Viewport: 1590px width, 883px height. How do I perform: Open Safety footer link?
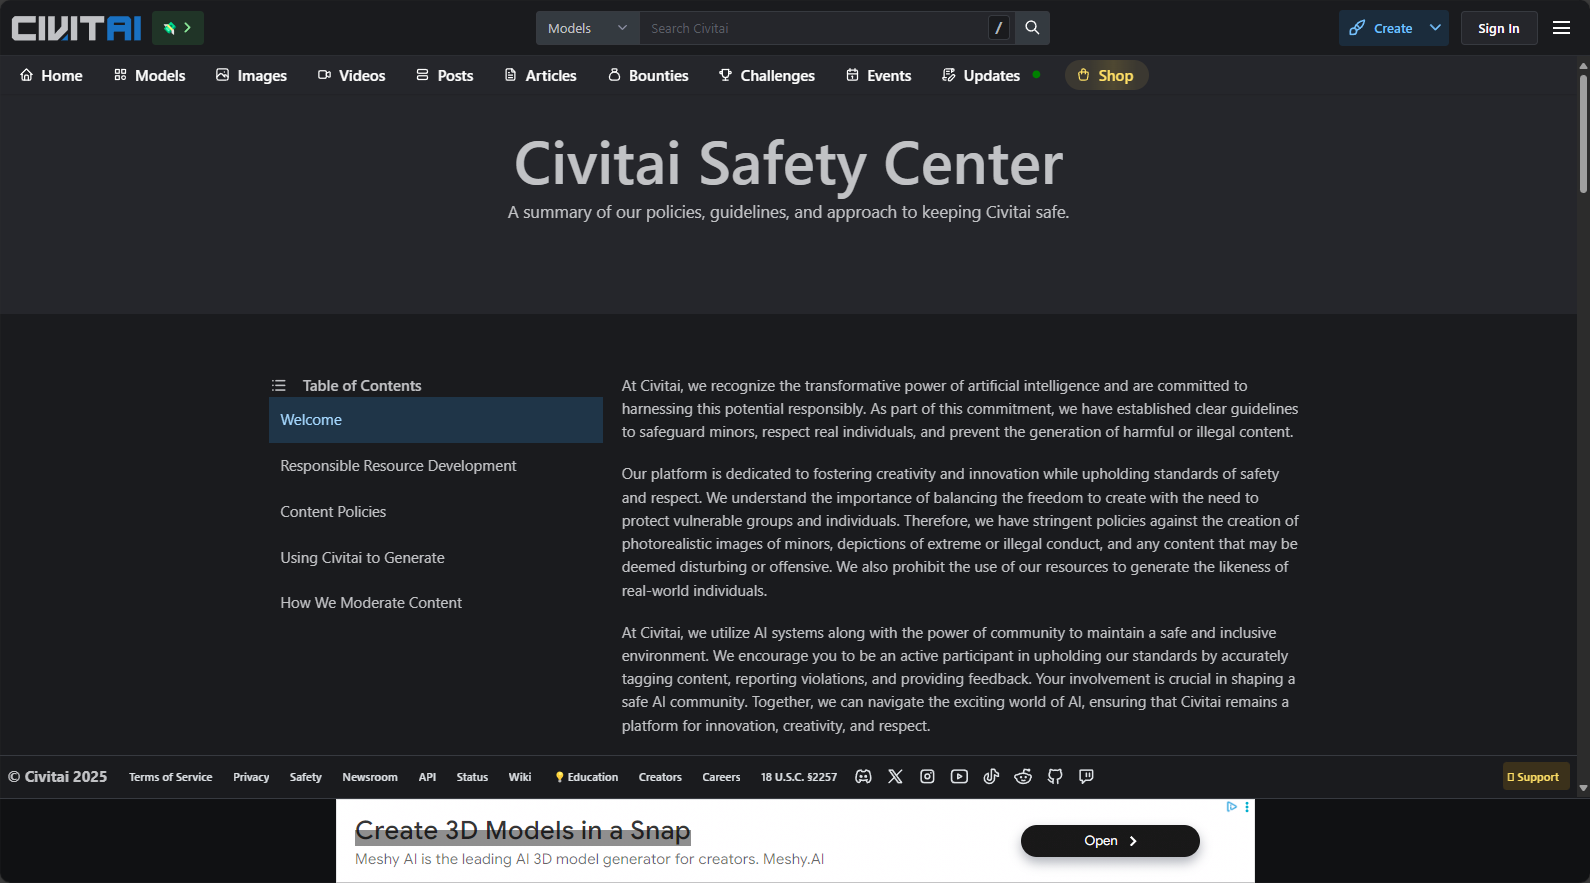305,777
